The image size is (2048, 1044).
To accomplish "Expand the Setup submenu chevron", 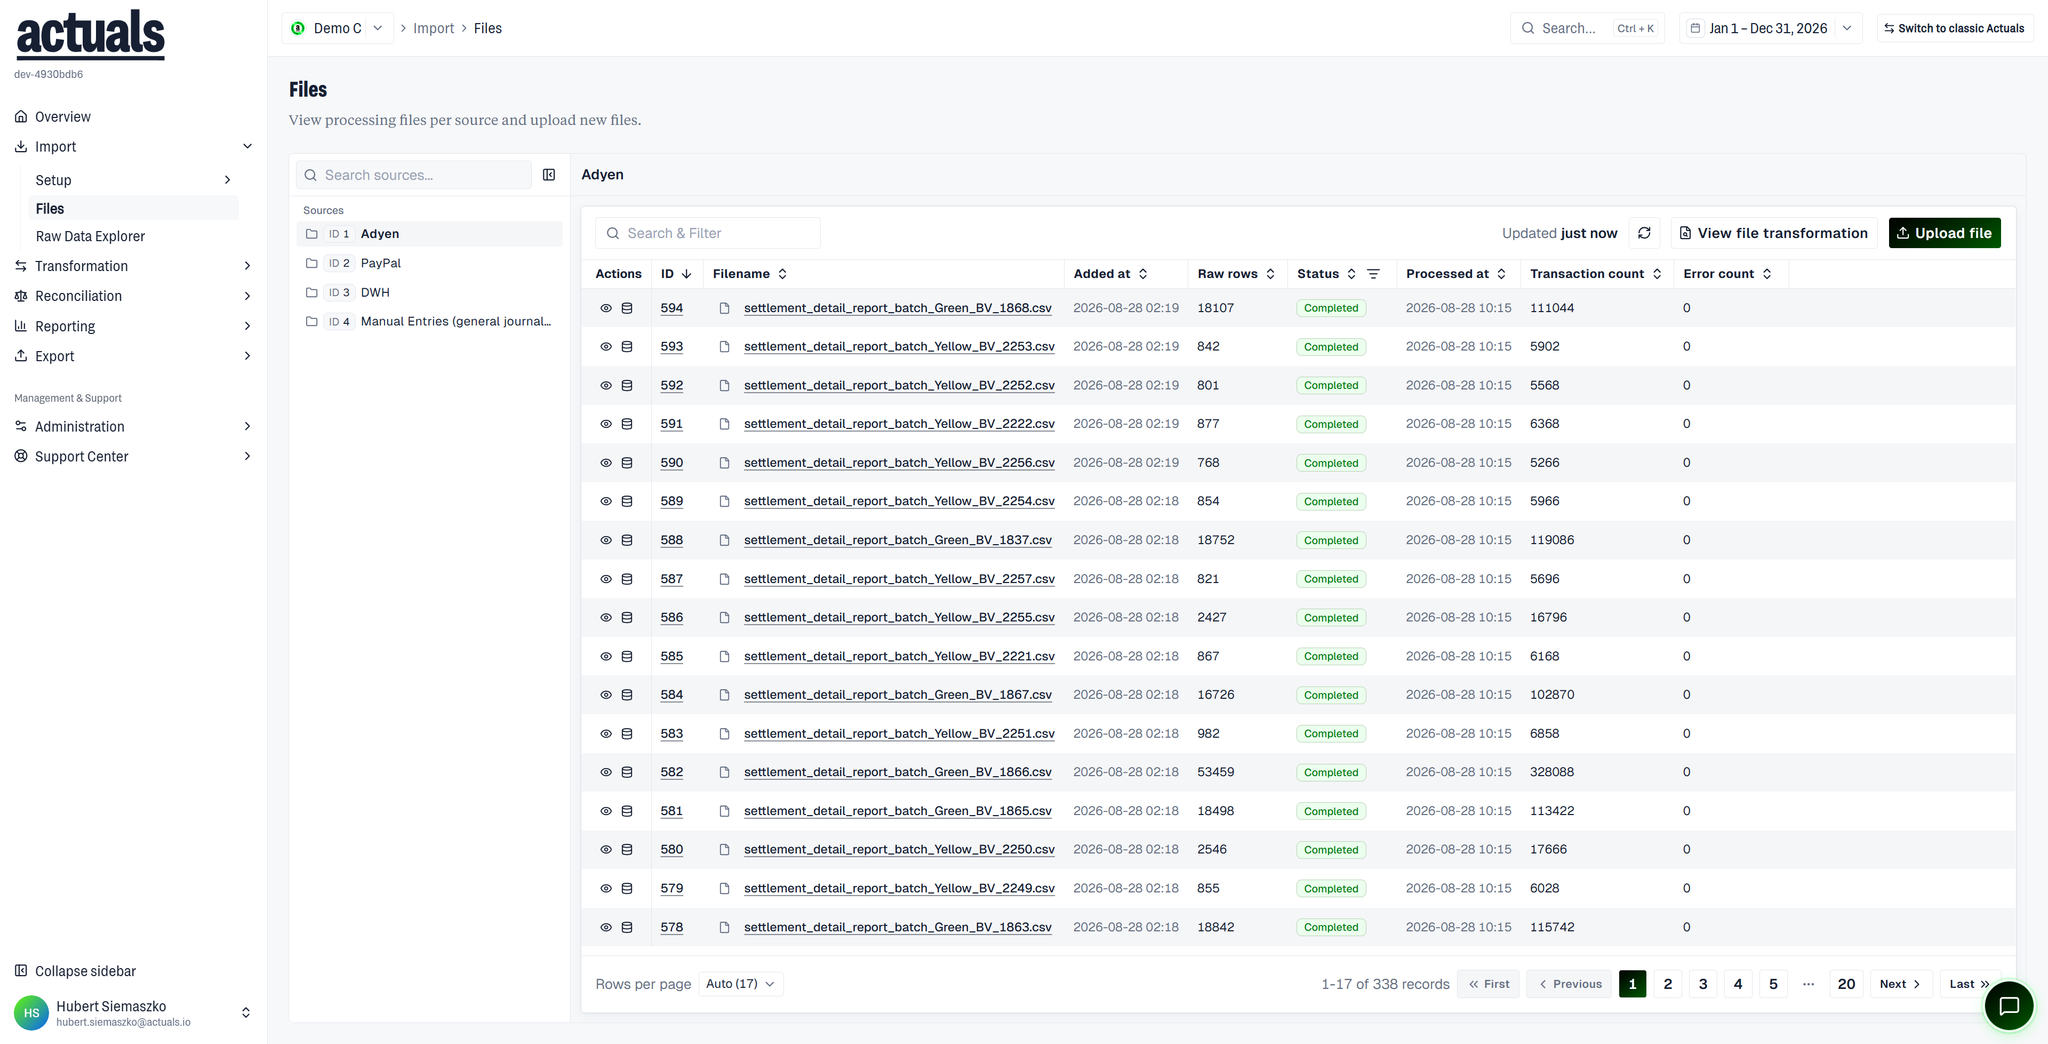I will click(227, 180).
